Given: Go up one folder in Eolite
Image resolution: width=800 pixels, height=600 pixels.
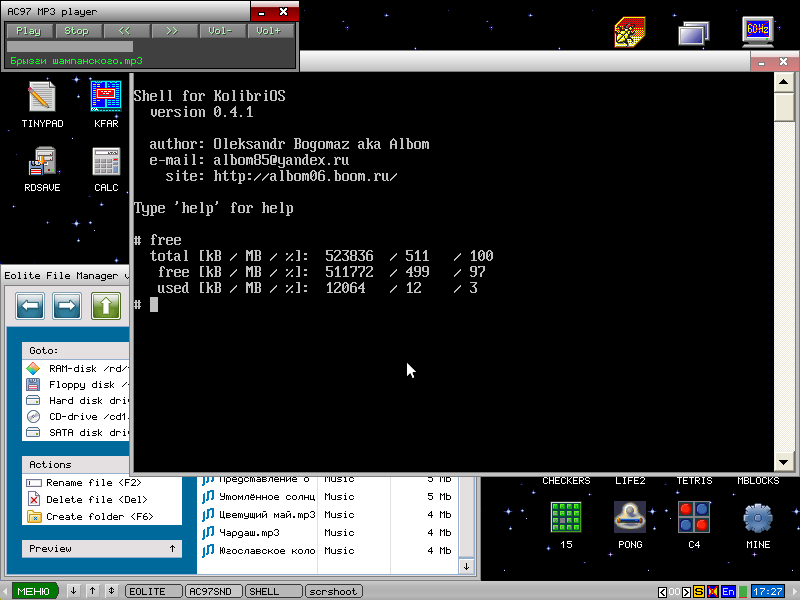Looking at the screenshot, I should 106,305.
